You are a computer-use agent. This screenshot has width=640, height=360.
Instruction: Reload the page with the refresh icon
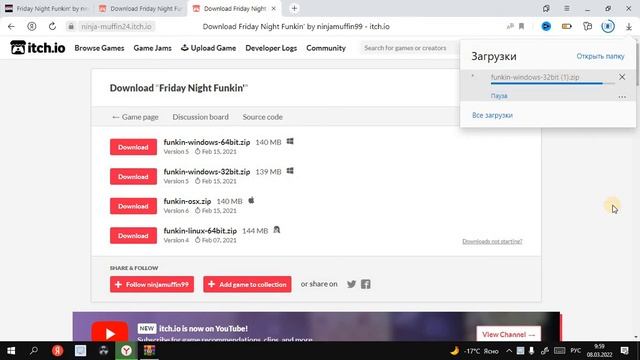[x=52, y=27]
